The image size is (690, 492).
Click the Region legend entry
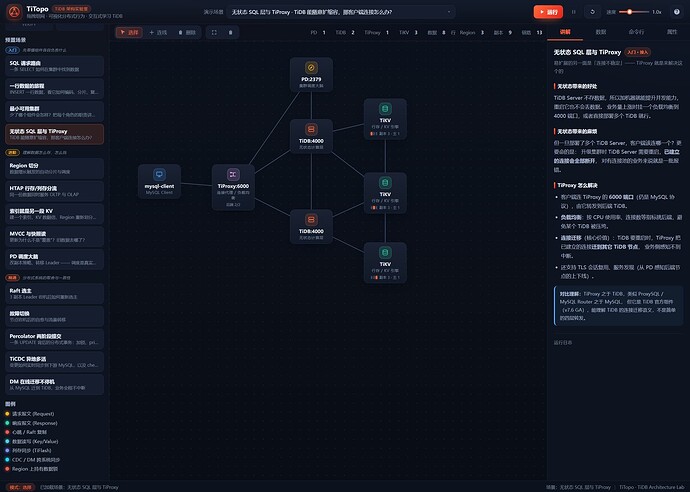(x=32, y=469)
